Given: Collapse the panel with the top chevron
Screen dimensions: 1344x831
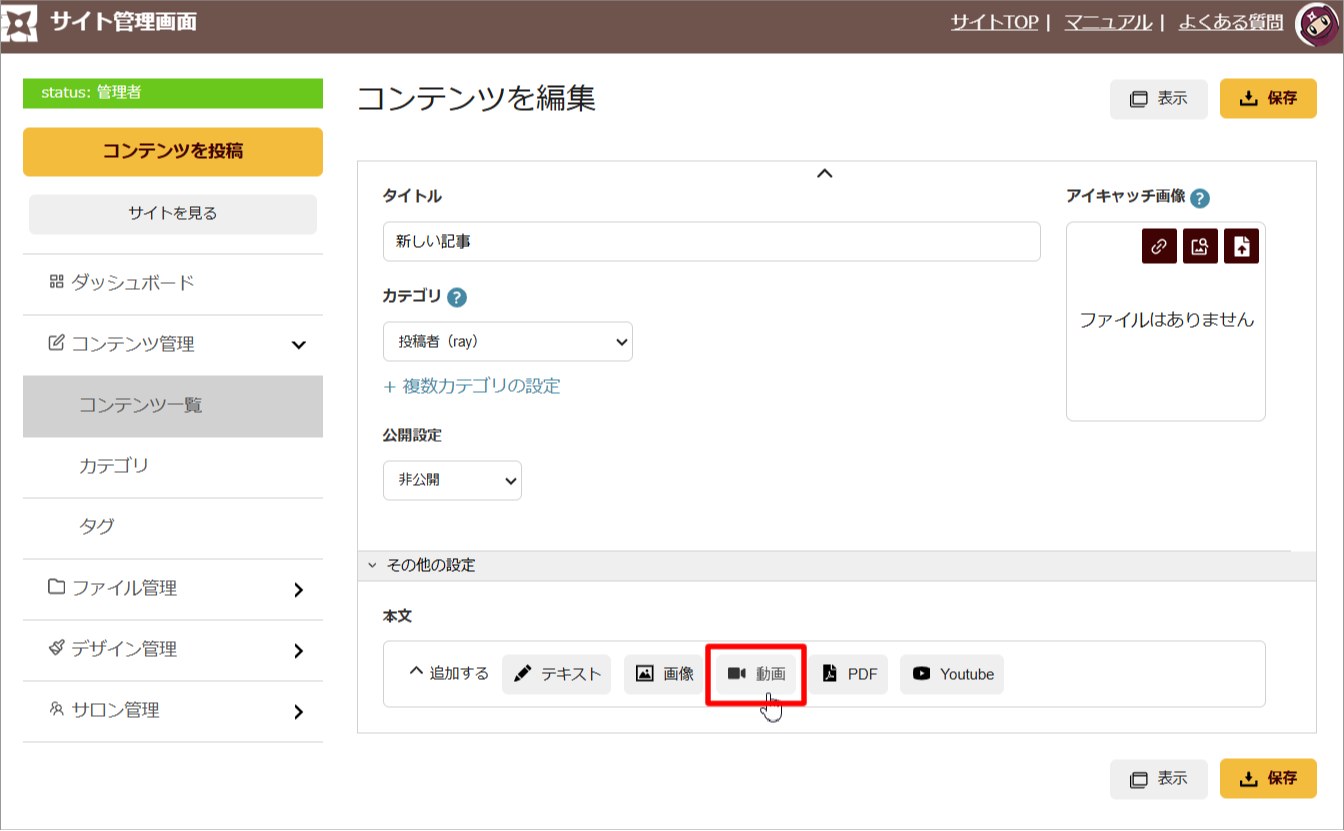Looking at the screenshot, I should tap(824, 174).
